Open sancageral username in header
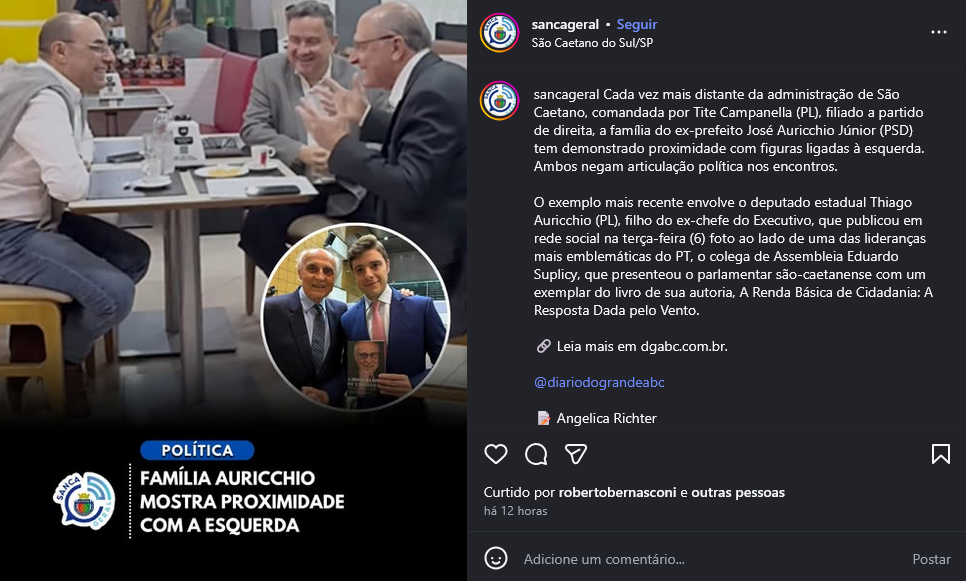966x581 pixels. click(565, 25)
